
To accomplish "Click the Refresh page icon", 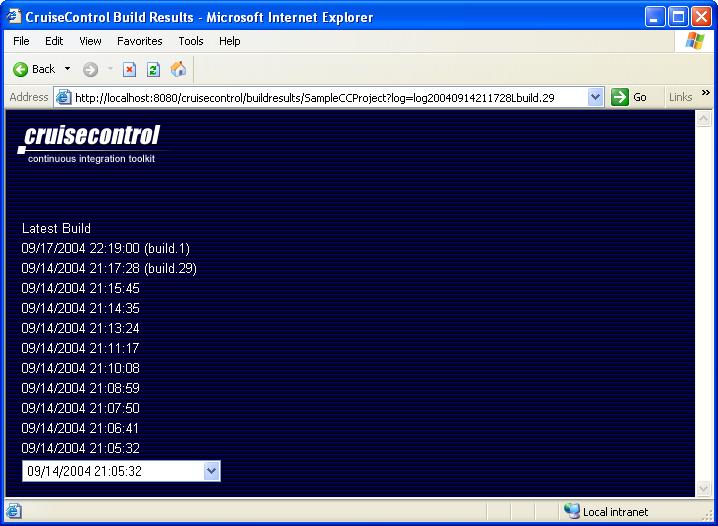I will [153, 70].
